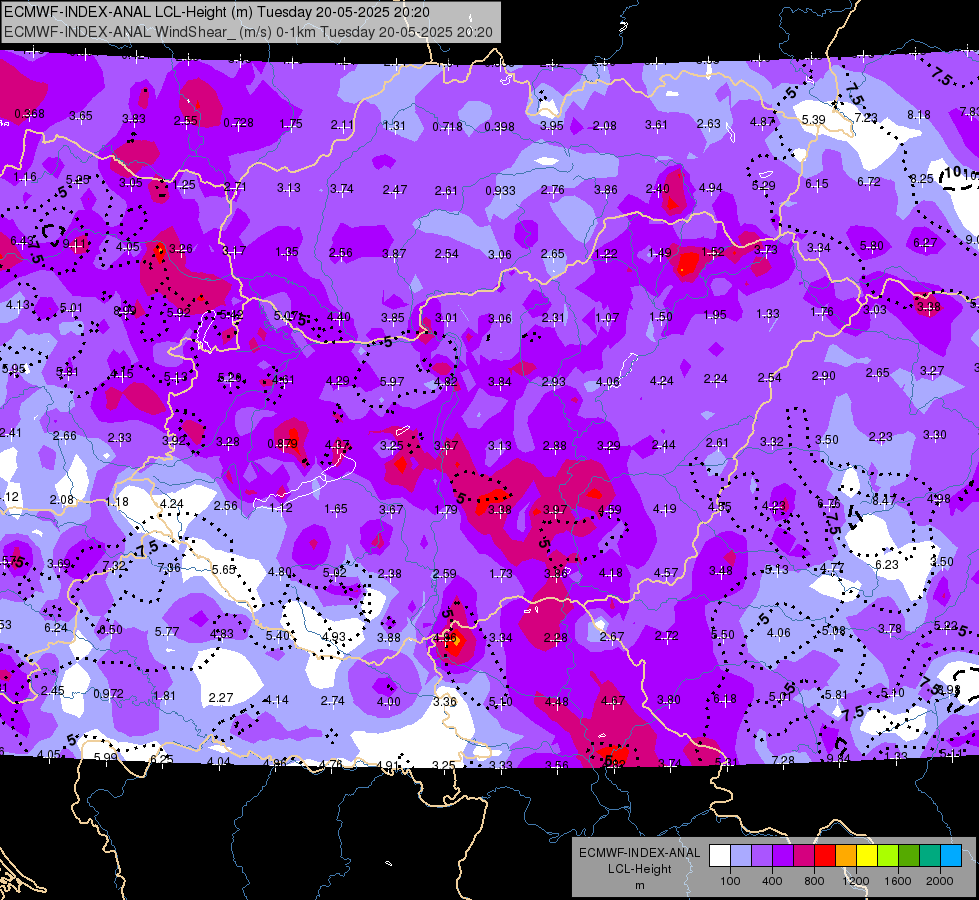Image resolution: width=979 pixels, height=900 pixels.
Task: Click the wind shear value 6.27
Action: [925, 242]
